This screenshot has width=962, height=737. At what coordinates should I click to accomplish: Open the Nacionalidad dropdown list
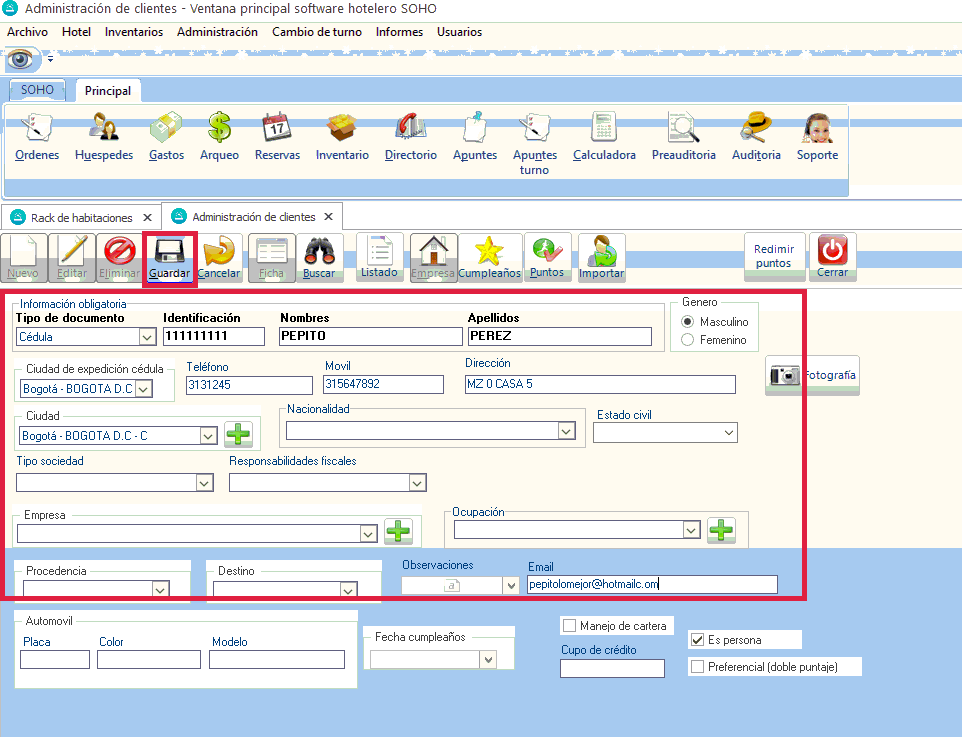point(567,431)
